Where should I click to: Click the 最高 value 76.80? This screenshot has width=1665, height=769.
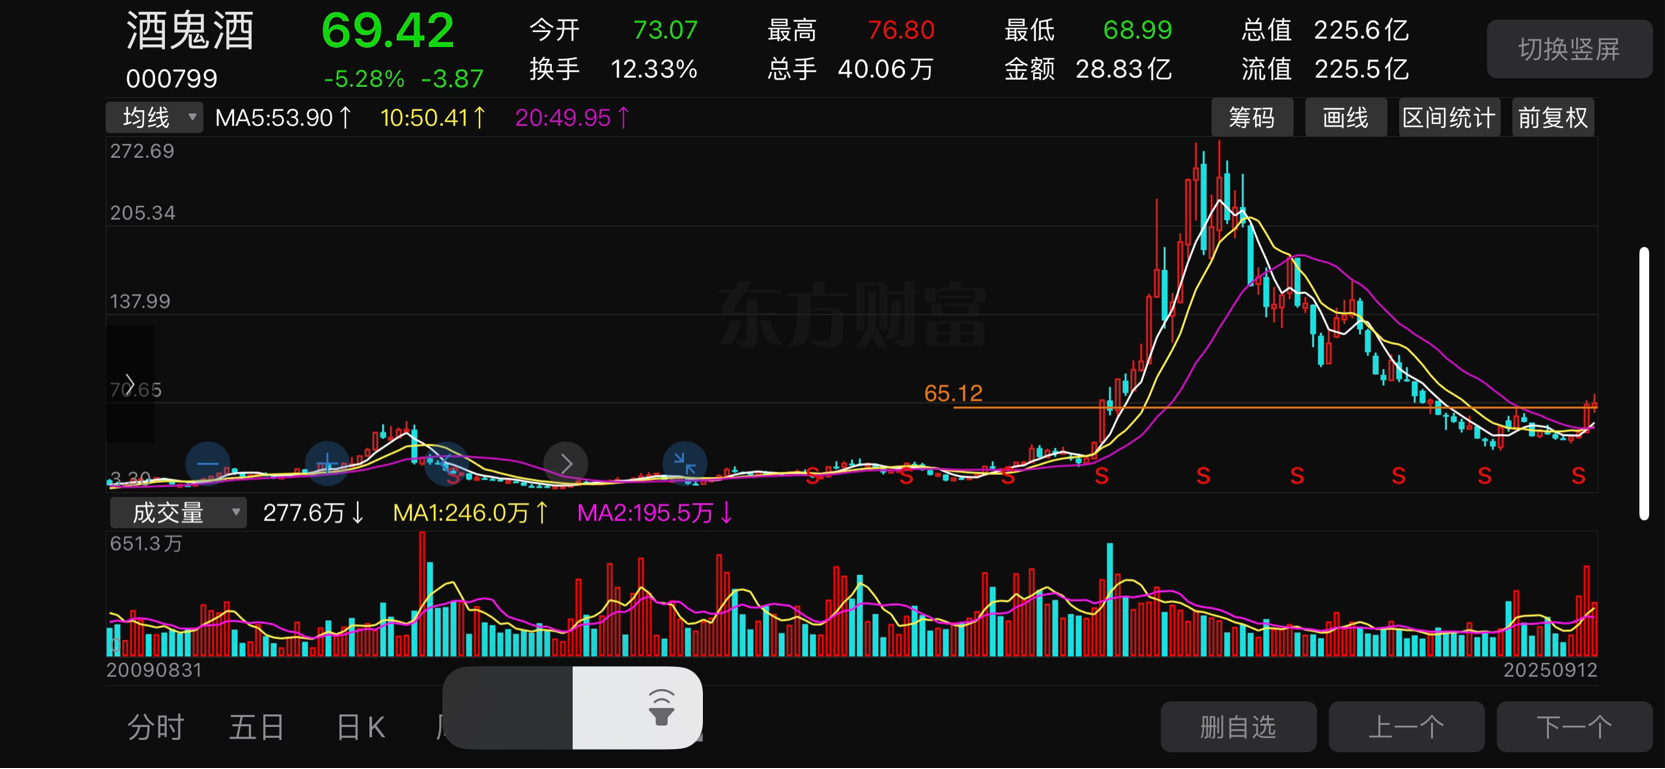pyautogui.click(x=901, y=30)
